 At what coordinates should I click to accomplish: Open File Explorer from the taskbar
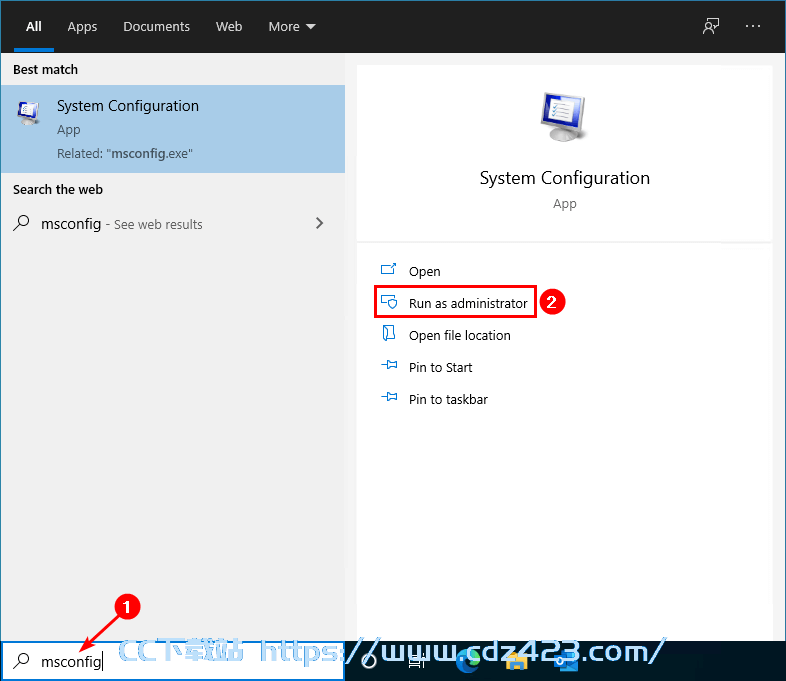coord(516,662)
